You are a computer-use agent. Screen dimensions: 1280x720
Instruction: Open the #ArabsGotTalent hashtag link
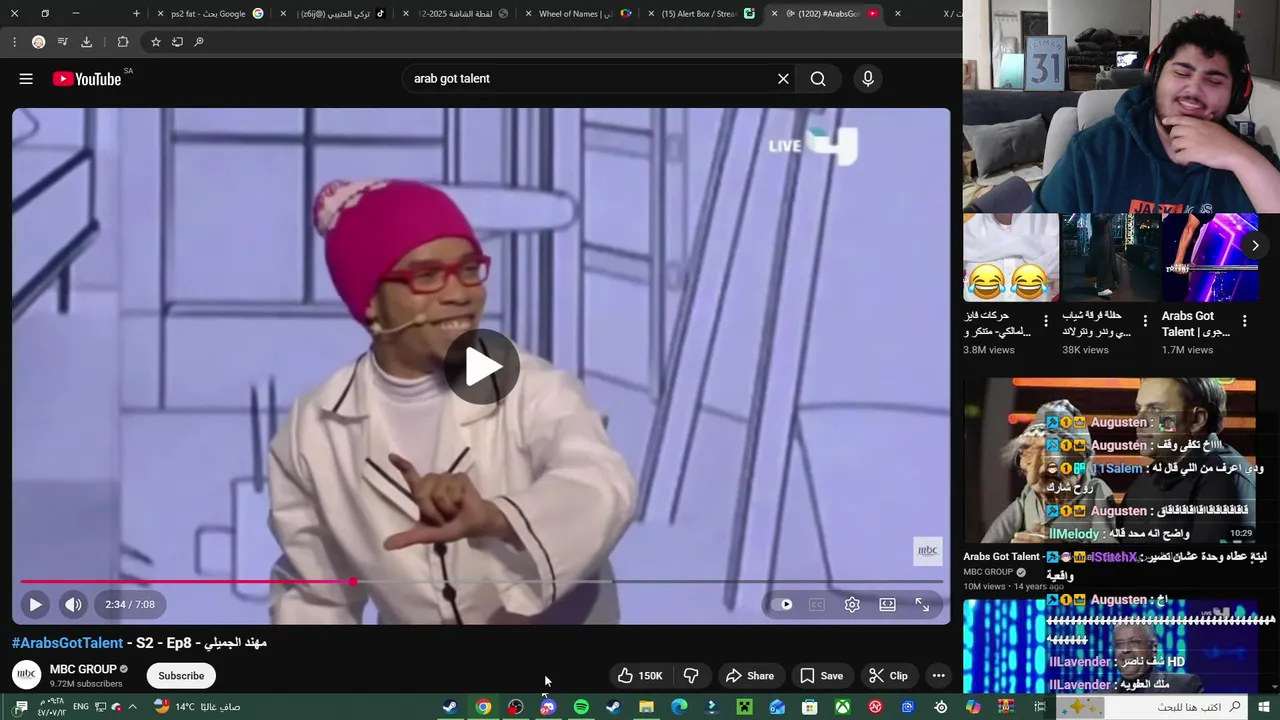67,643
